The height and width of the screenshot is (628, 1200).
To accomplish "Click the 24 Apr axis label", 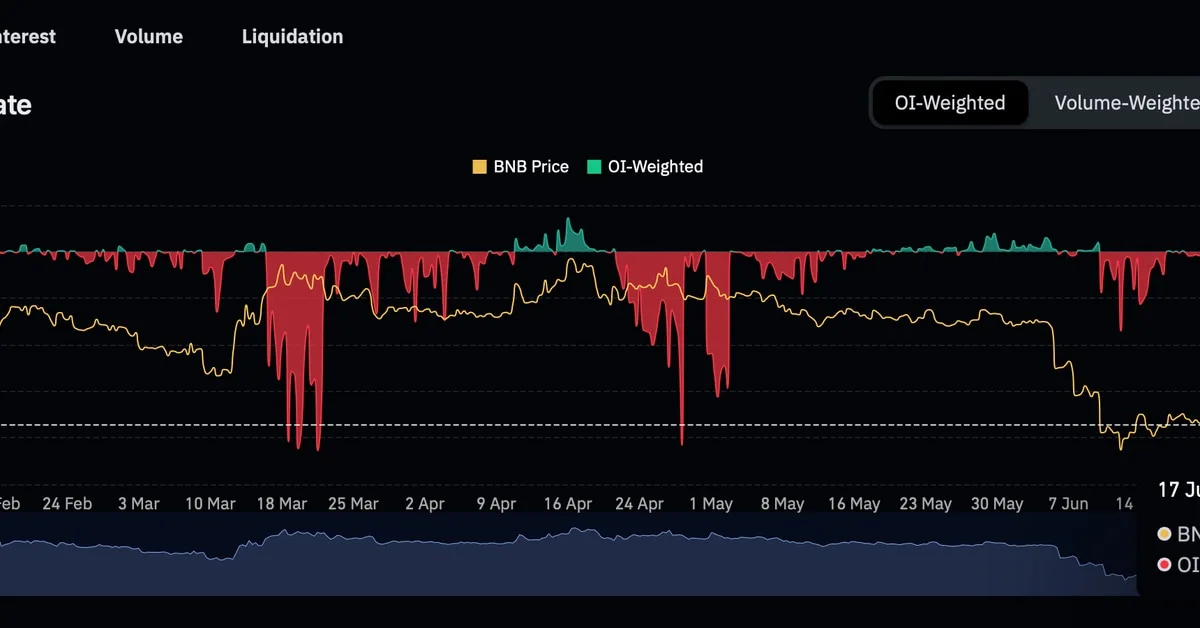I will coord(640,503).
